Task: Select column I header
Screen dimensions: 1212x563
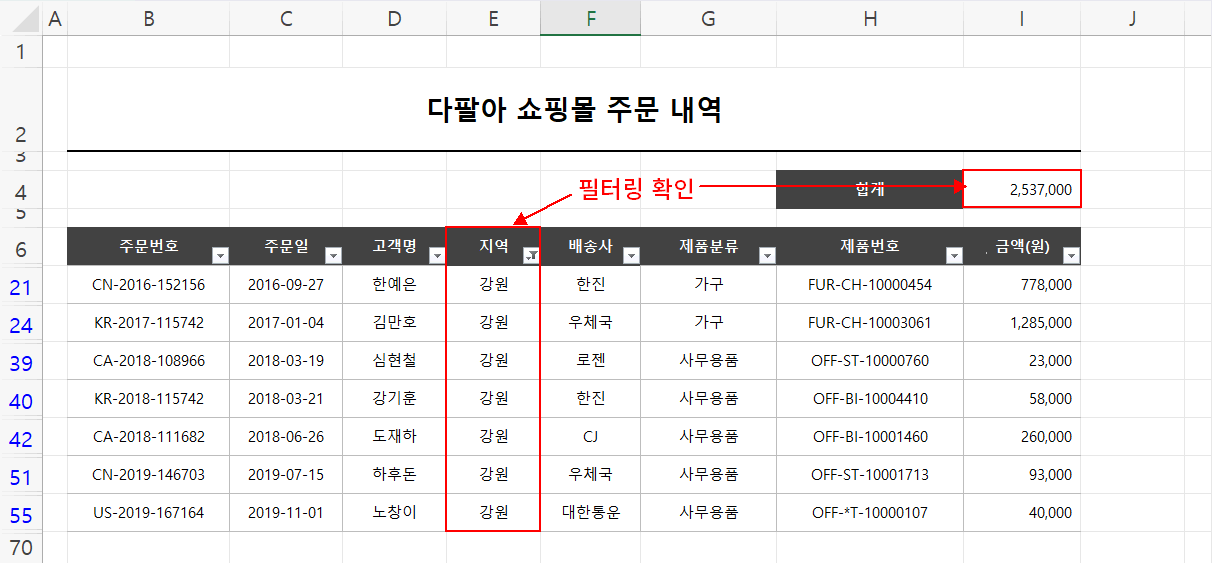Action: point(1022,17)
